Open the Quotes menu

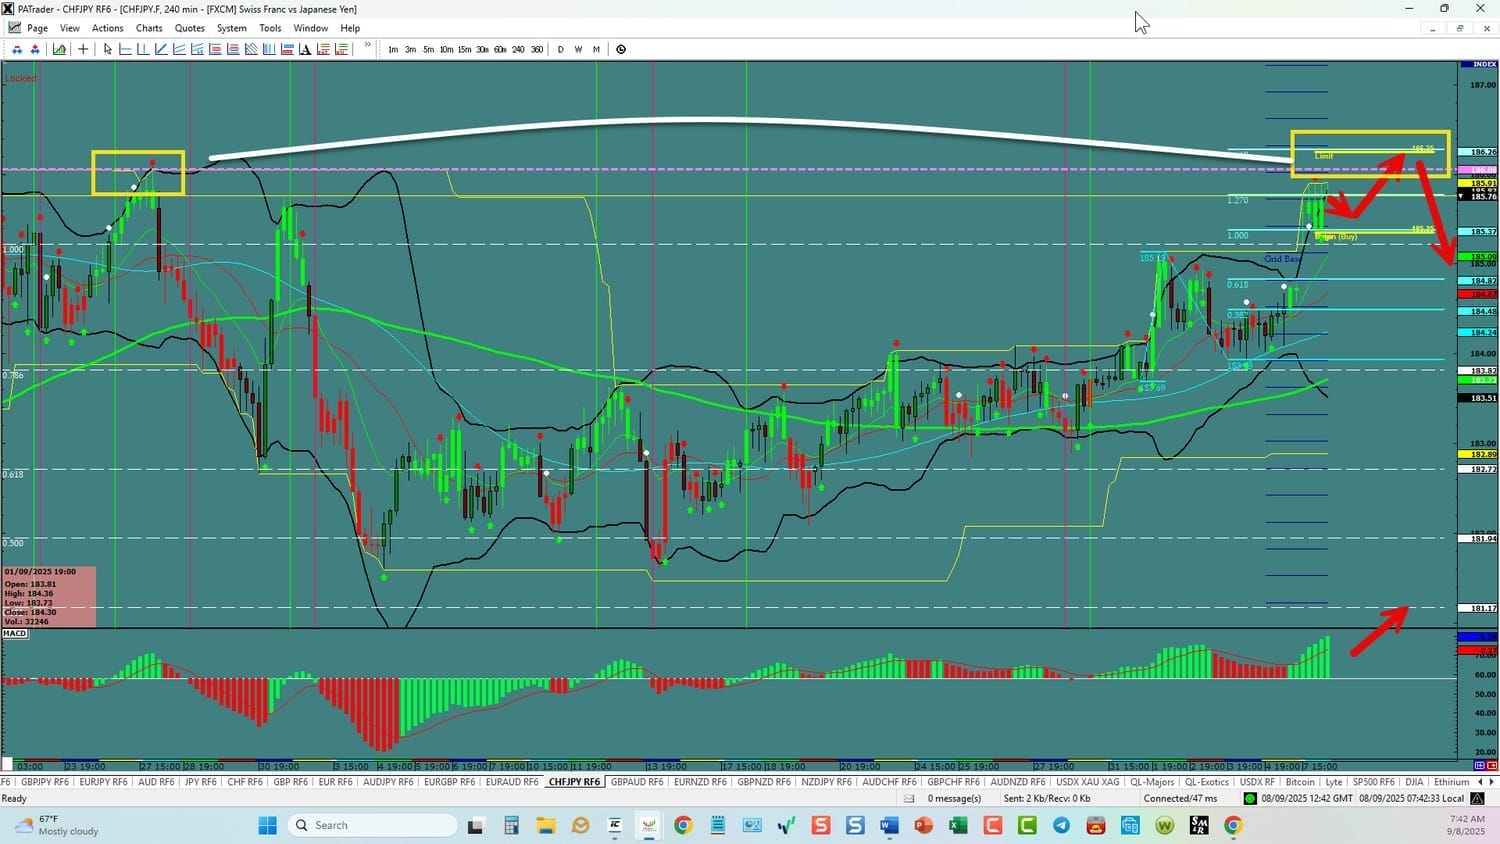pos(190,28)
